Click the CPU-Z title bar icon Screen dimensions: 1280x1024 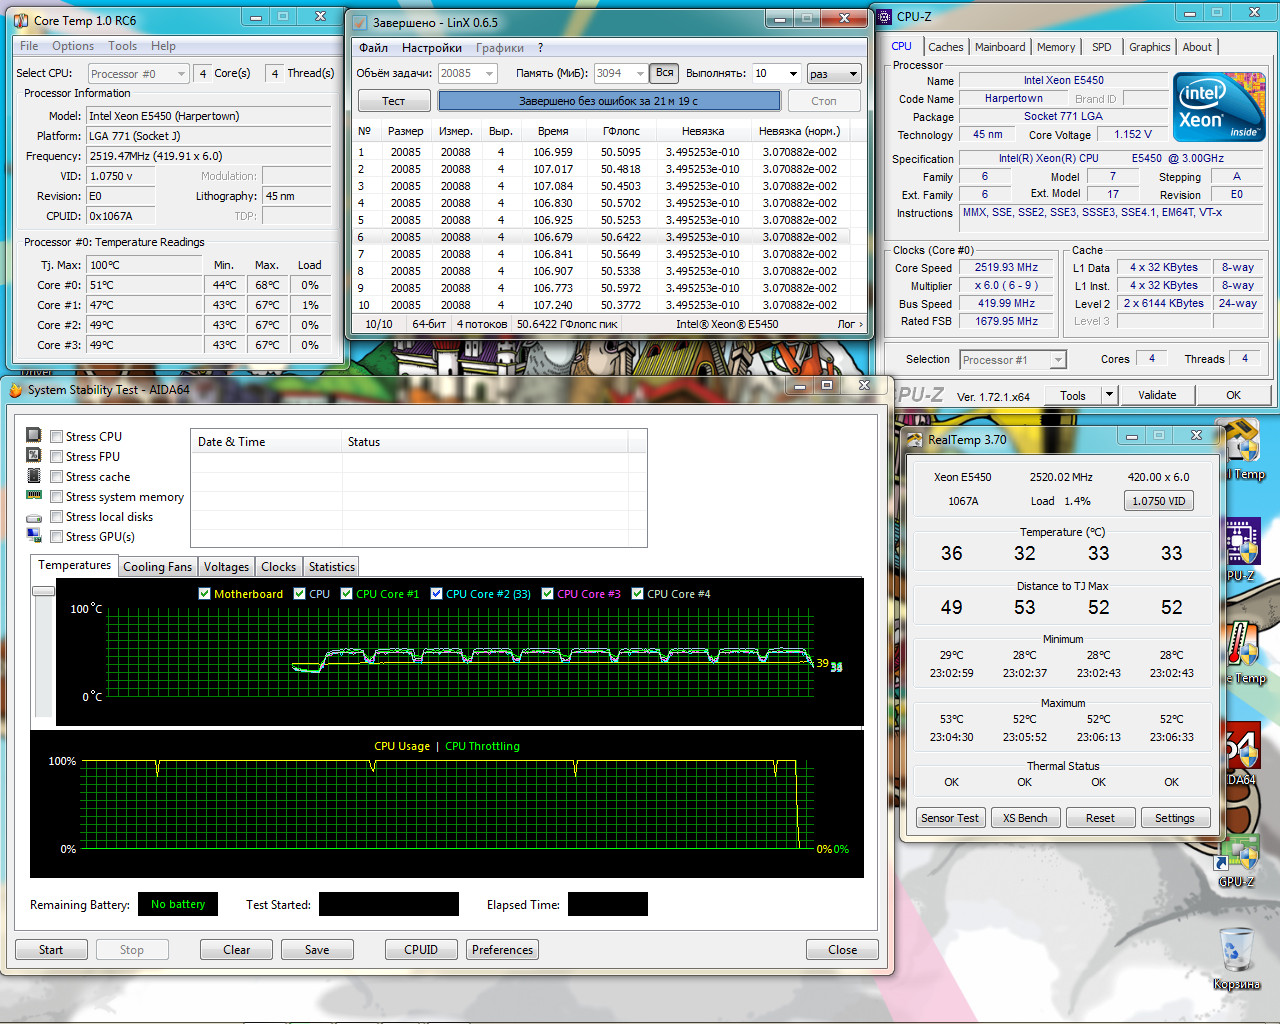[884, 16]
